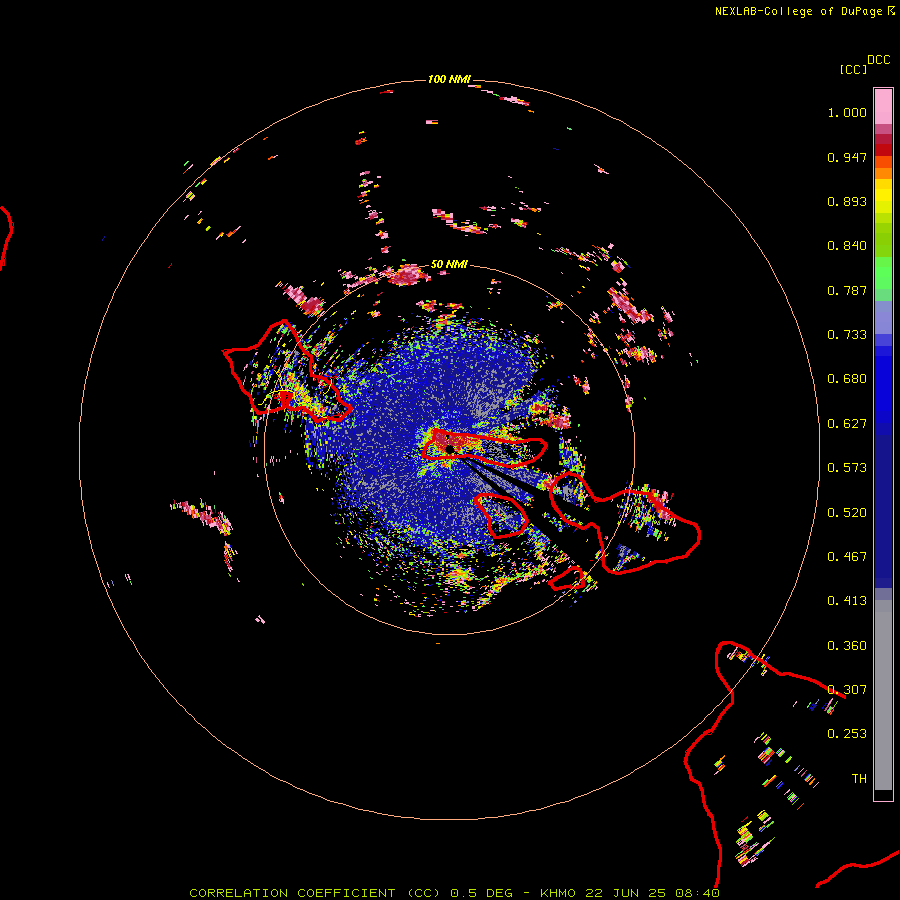Click the 0.787 color scale value
Image resolution: width=900 pixels, height=900 pixels.
point(847,290)
